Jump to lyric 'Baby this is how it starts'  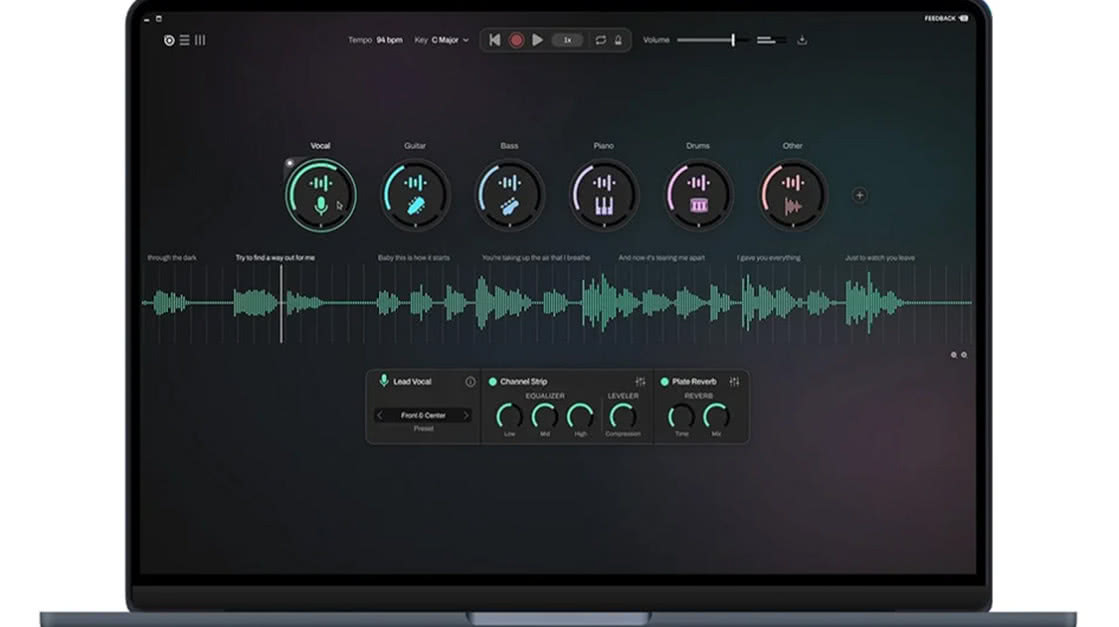click(x=414, y=258)
